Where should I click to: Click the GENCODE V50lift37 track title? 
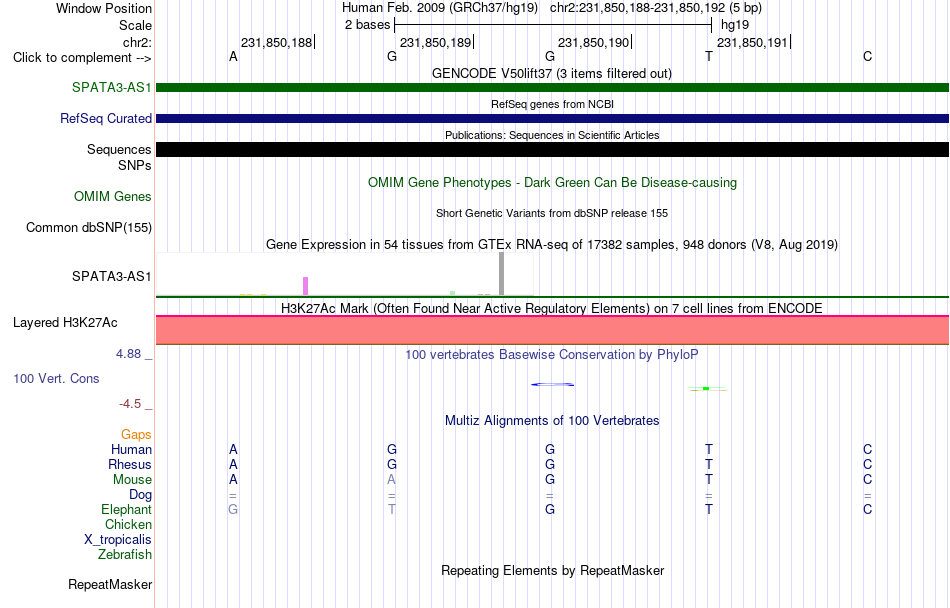[x=552, y=74]
